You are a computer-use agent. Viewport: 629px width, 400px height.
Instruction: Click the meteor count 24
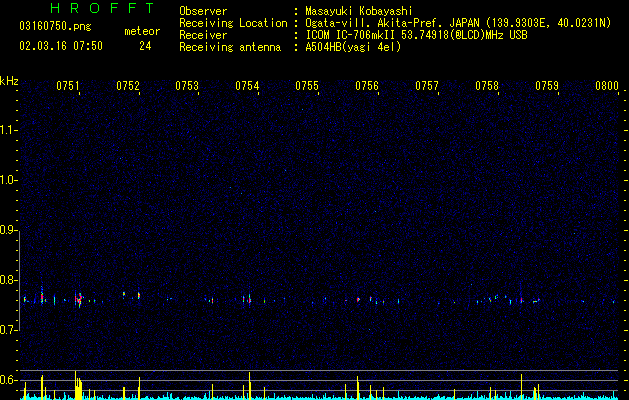[145, 46]
